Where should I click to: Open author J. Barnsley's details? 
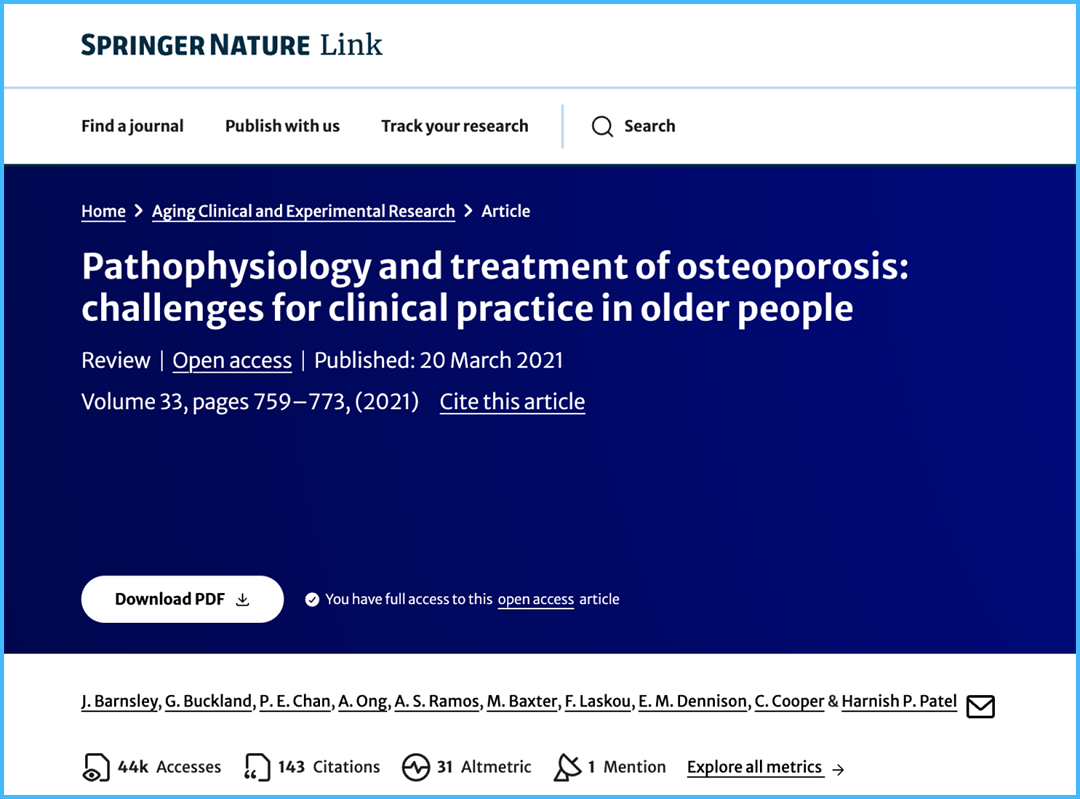pyautogui.click(x=119, y=702)
